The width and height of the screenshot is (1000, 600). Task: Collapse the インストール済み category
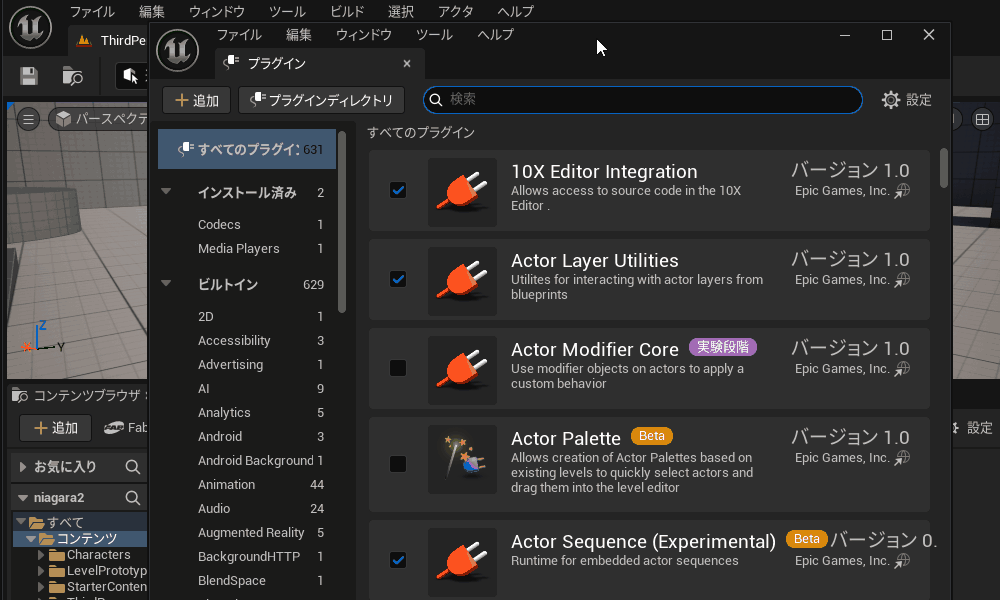coord(166,192)
